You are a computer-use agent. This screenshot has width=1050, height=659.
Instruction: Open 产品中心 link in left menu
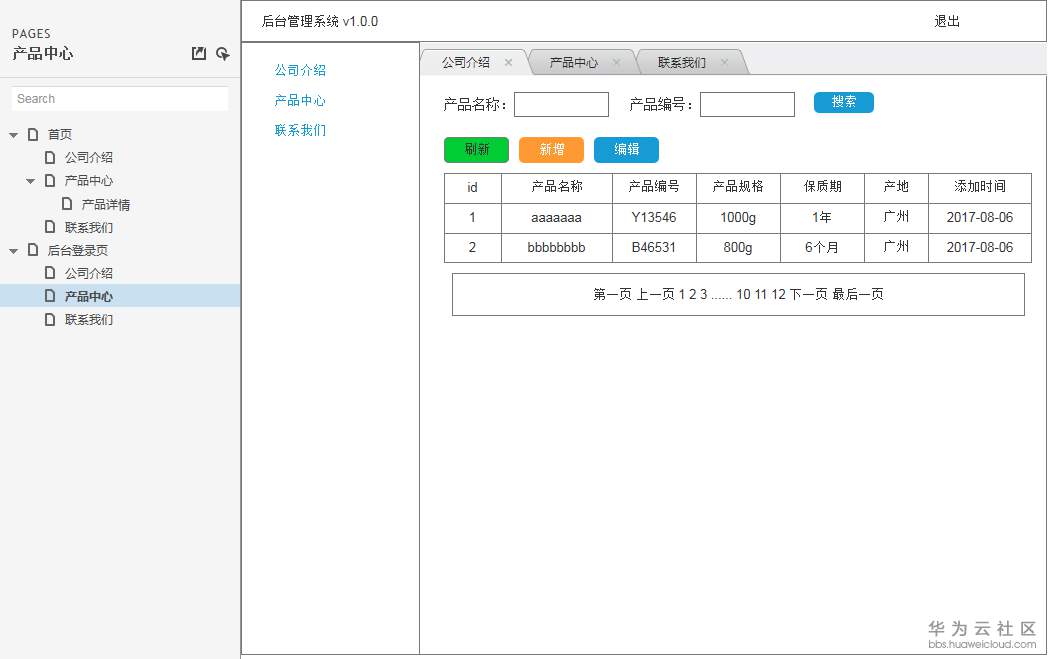(300, 100)
